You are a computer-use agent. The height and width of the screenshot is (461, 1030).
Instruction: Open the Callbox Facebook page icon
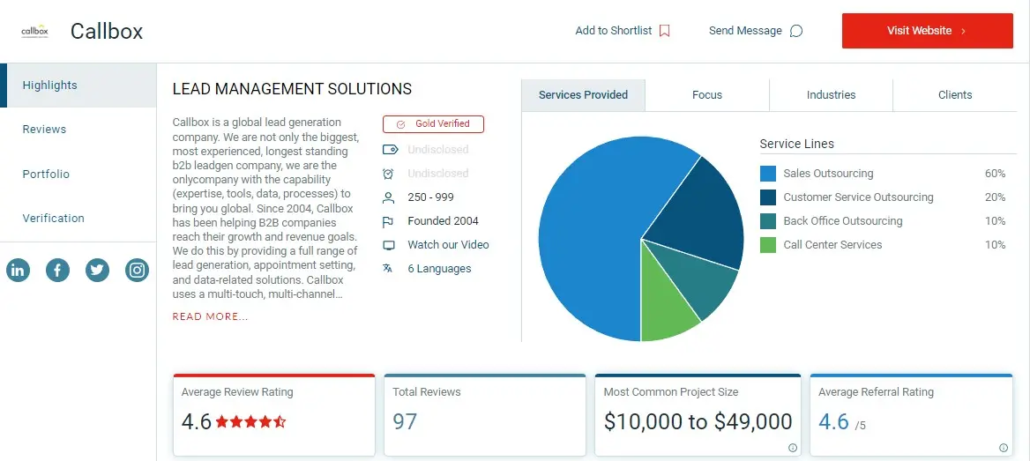58,270
